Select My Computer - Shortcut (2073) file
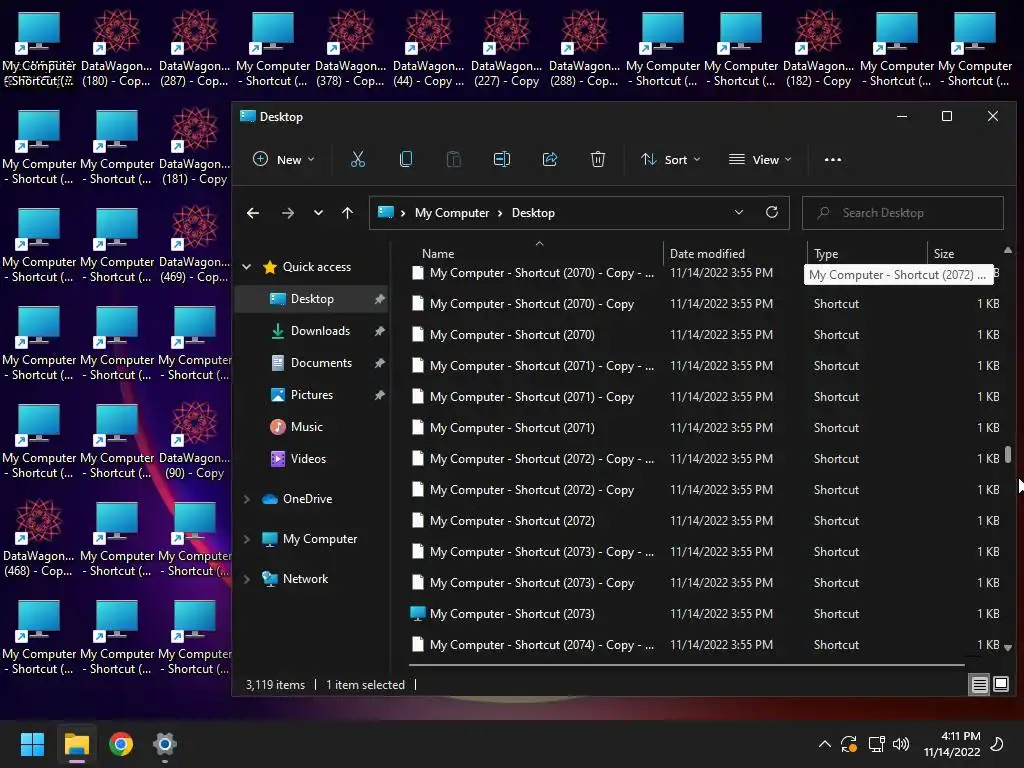Viewport: 1024px width, 768px height. pyautogui.click(x=703, y=614)
